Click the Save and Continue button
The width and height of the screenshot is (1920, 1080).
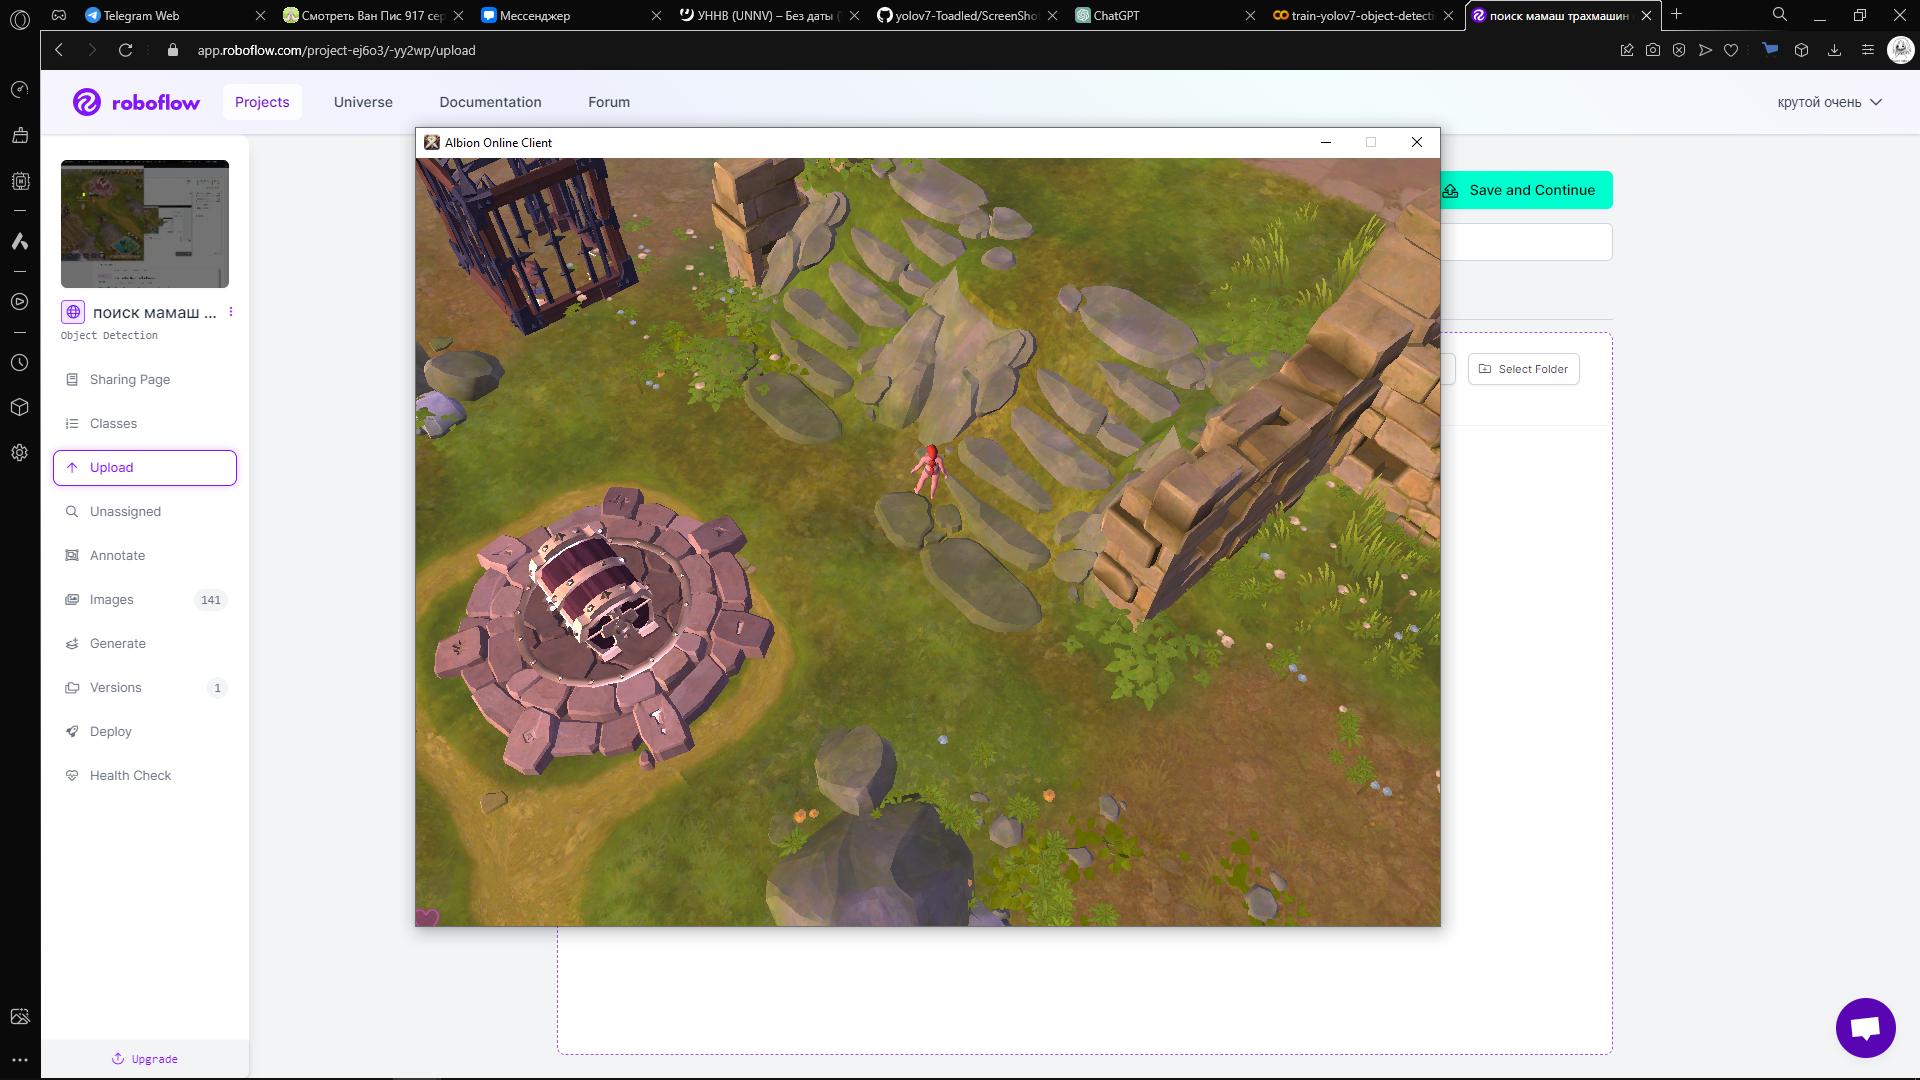pos(1525,190)
